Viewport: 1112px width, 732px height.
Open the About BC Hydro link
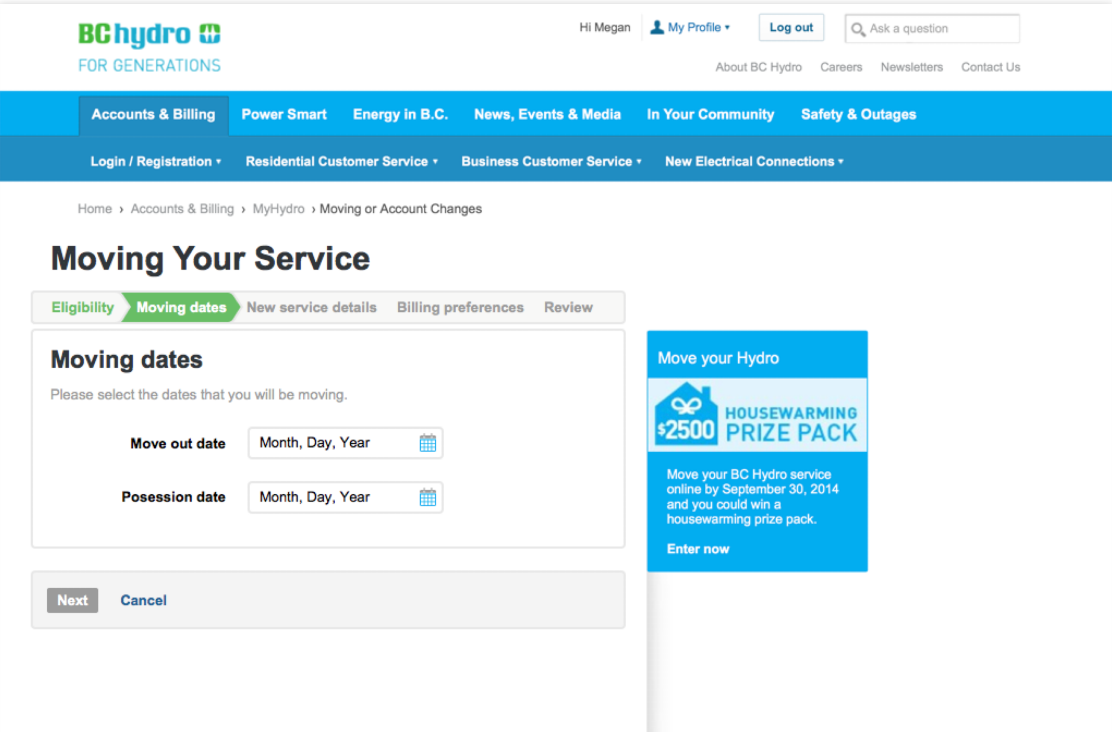pos(758,67)
